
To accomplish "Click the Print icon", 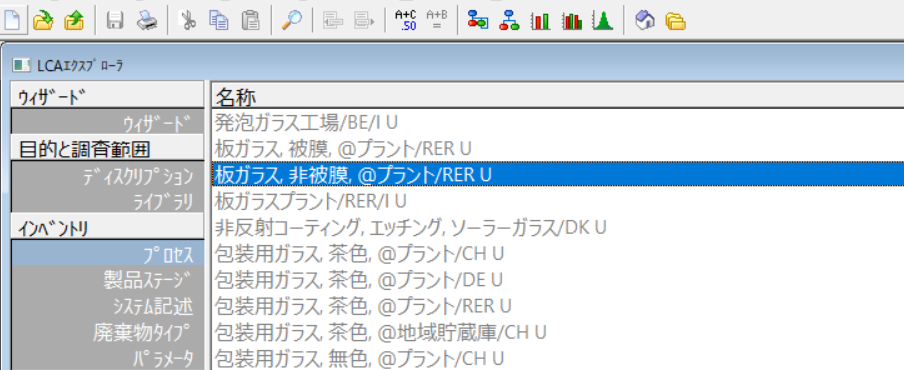I will tap(146, 21).
